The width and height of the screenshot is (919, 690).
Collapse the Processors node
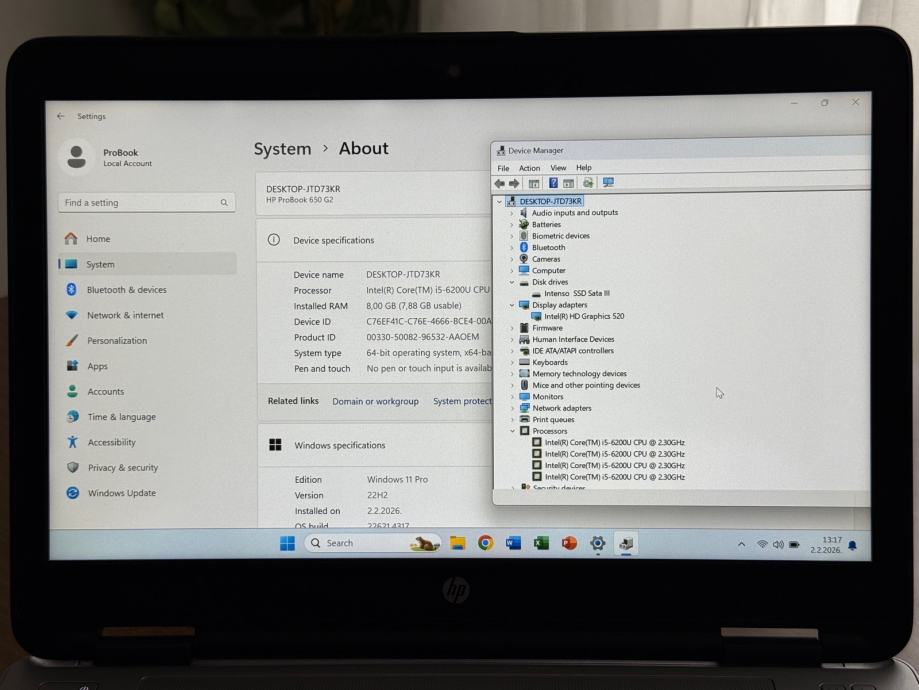point(512,431)
